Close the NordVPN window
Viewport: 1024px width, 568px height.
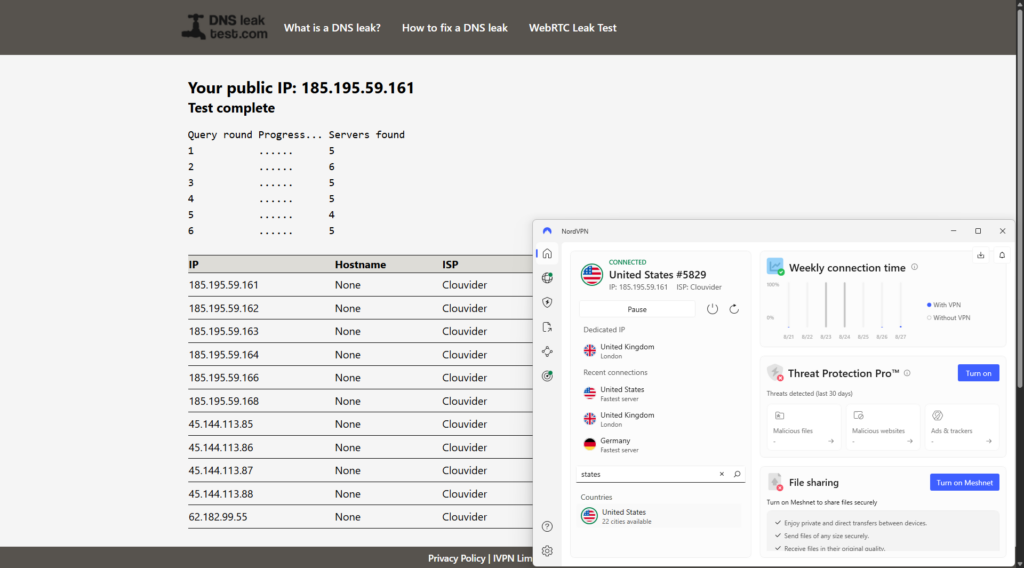(1002, 231)
